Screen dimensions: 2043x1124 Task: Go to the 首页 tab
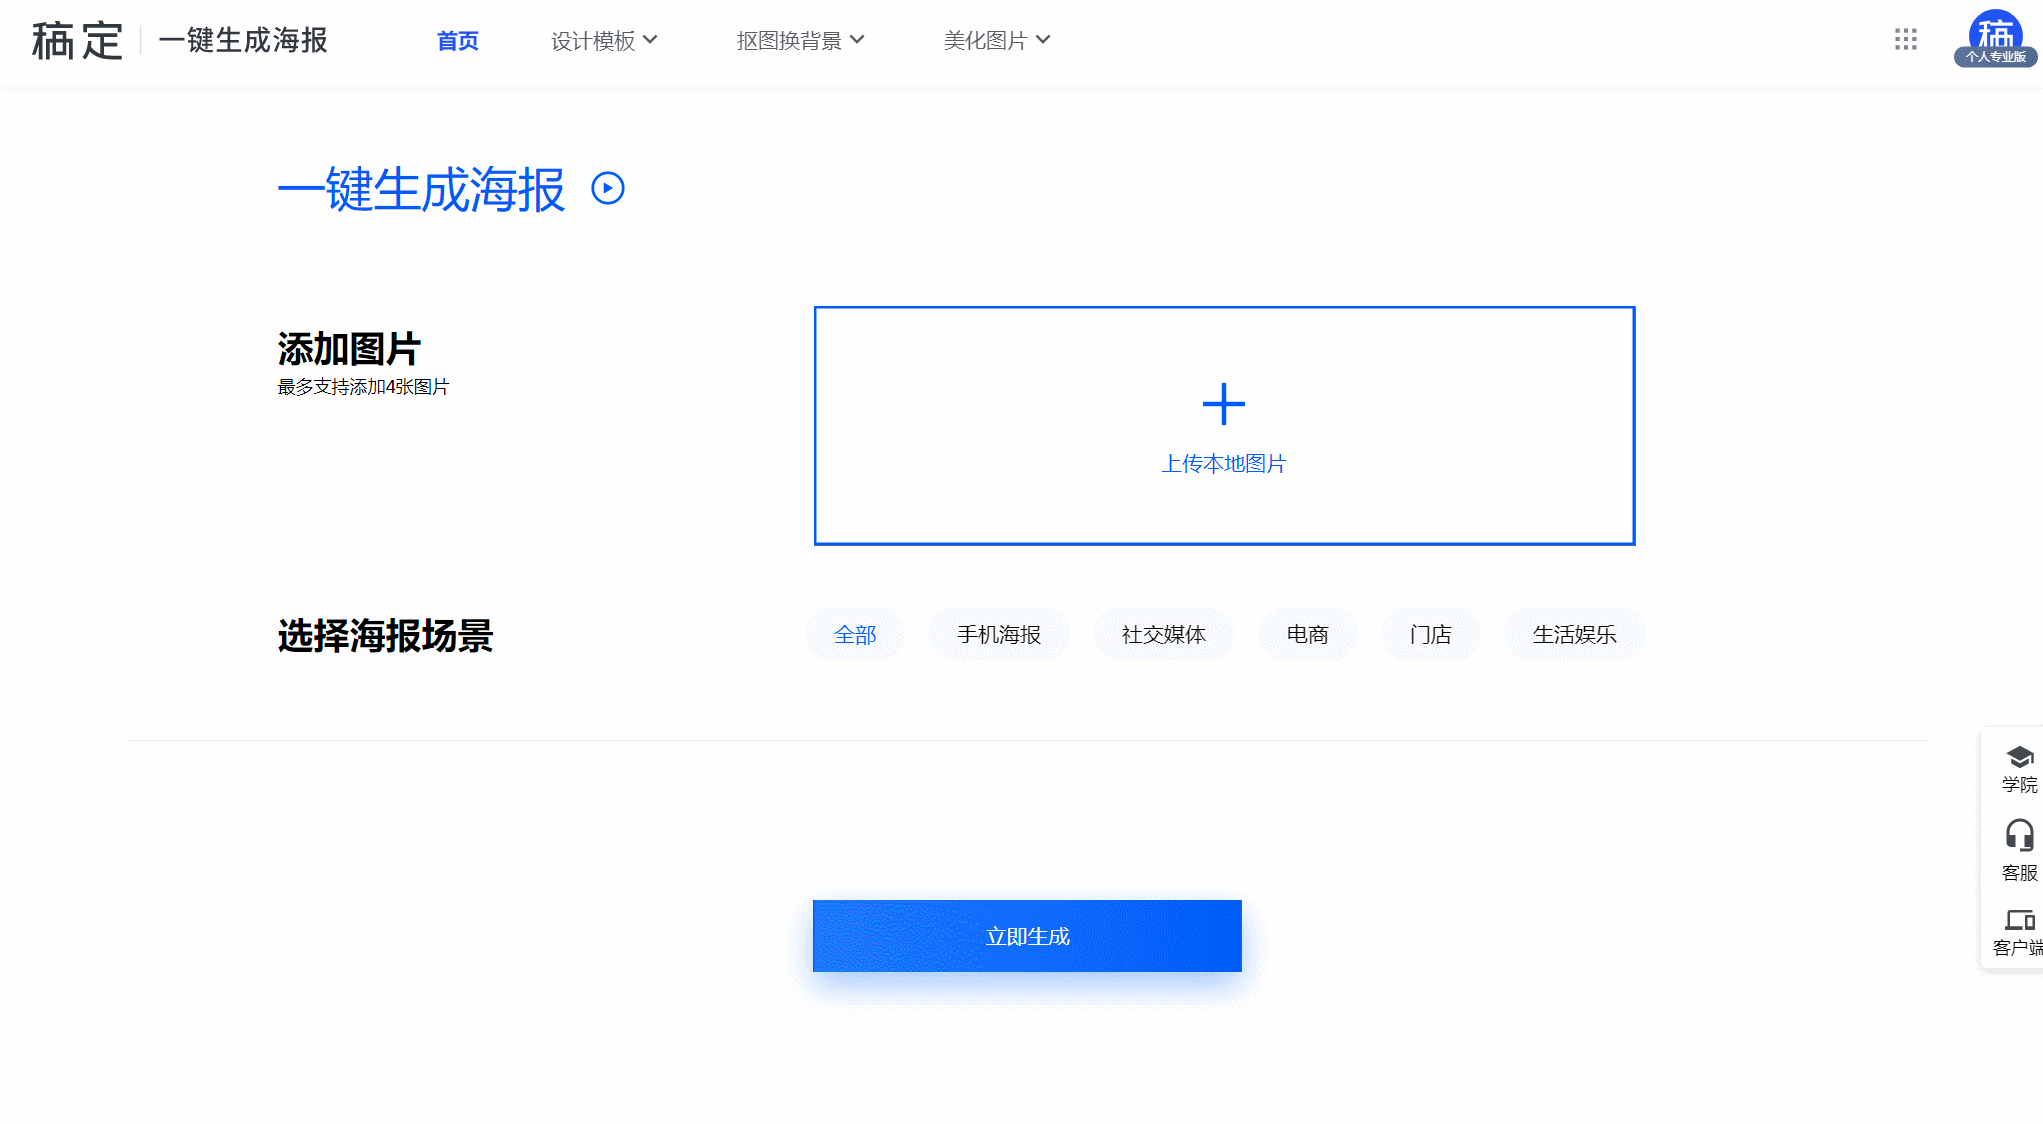click(457, 41)
